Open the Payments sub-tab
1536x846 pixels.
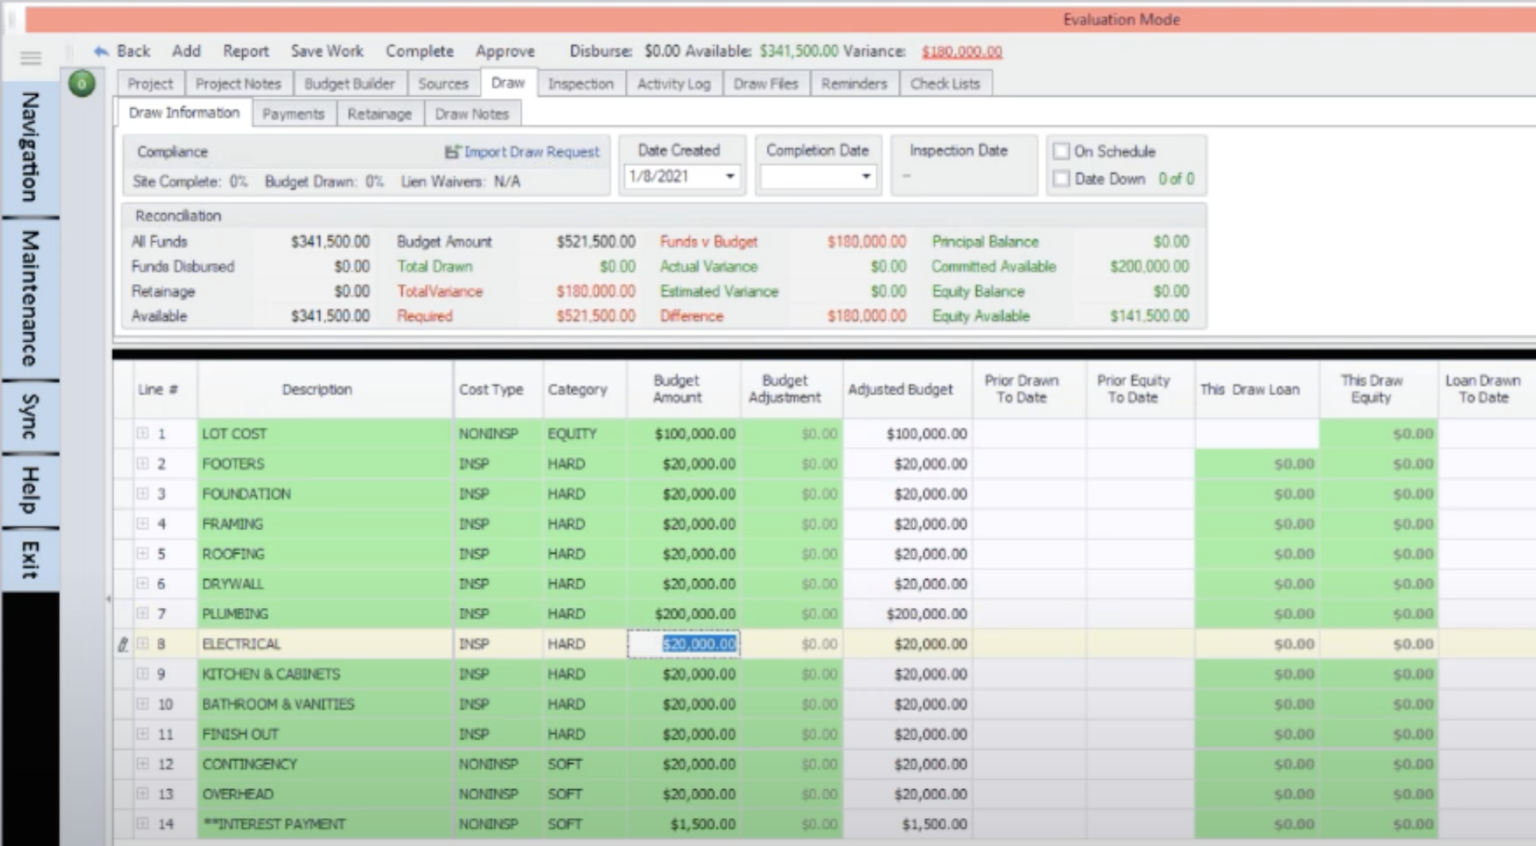tap(293, 114)
